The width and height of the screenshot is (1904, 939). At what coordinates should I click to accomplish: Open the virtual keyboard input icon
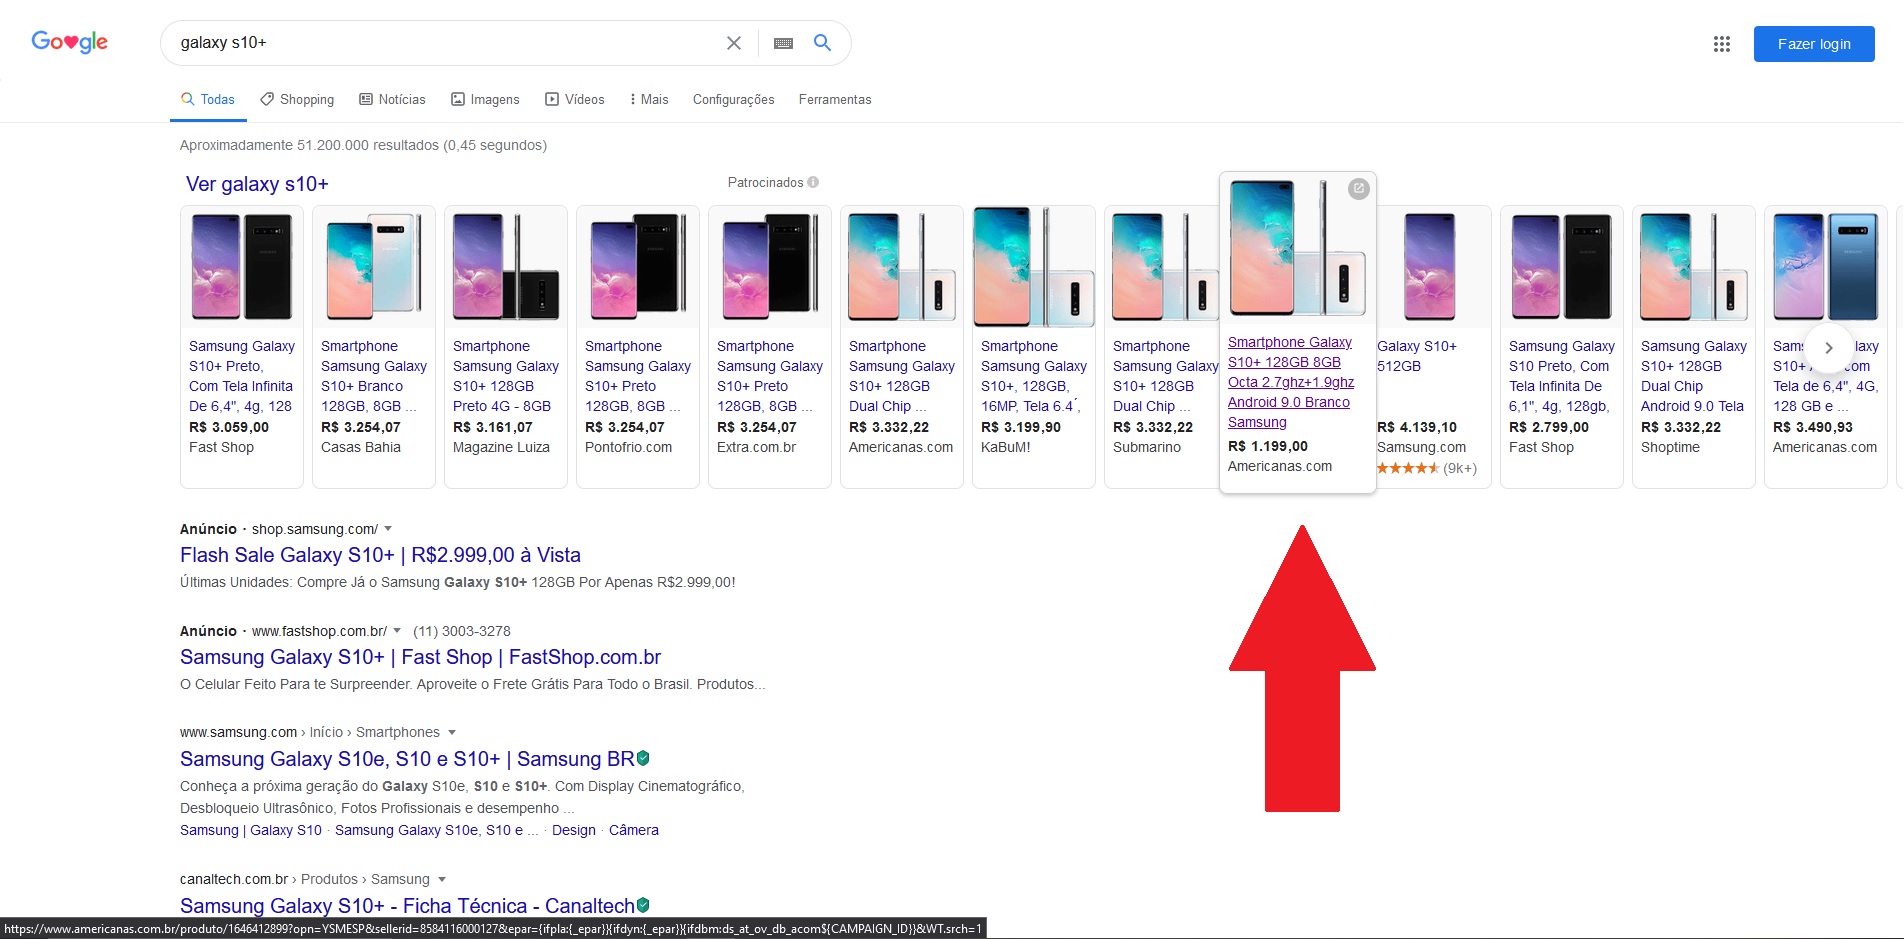tap(783, 43)
